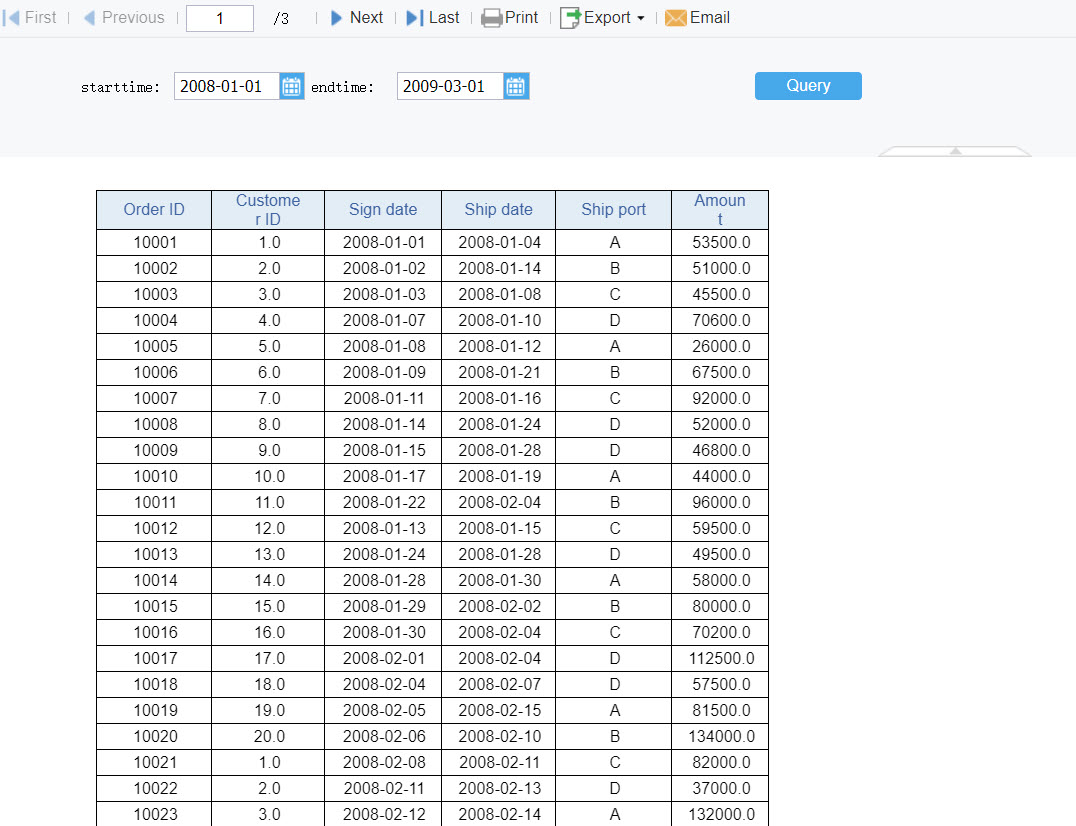Click sign date cell 2008-01-22
This screenshot has width=1076, height=826.
point(384,502)
